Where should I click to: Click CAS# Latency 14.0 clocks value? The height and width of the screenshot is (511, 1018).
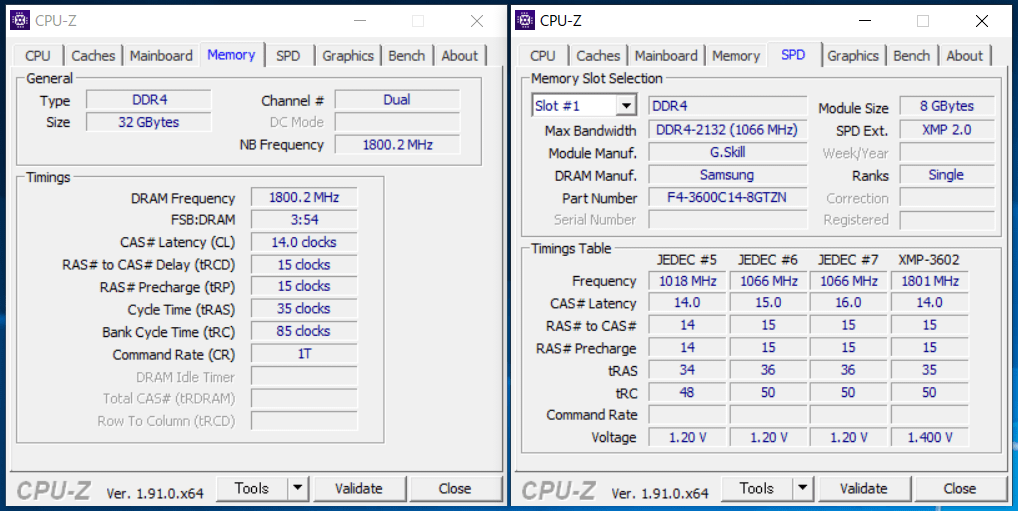pyautogui.click(x=304, y=242)
